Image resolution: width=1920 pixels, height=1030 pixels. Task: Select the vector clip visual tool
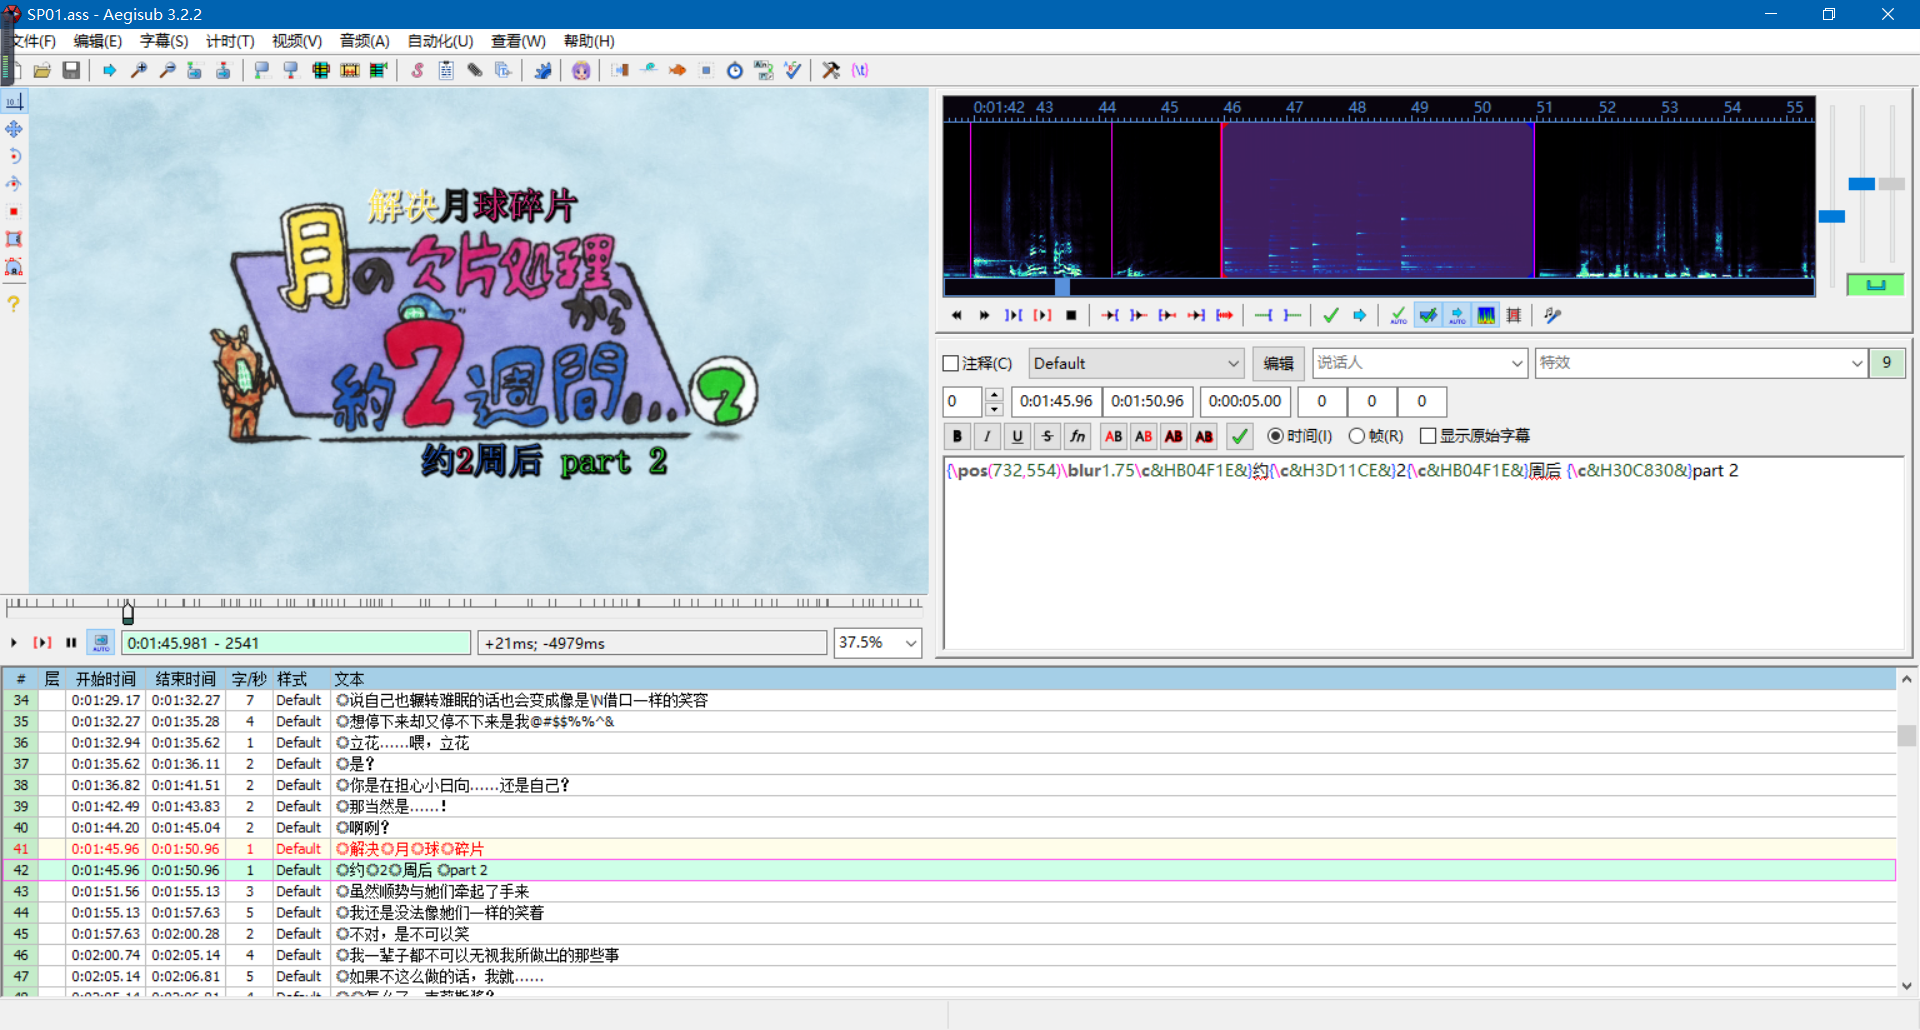pyautogui.click(x=14, y=268)
